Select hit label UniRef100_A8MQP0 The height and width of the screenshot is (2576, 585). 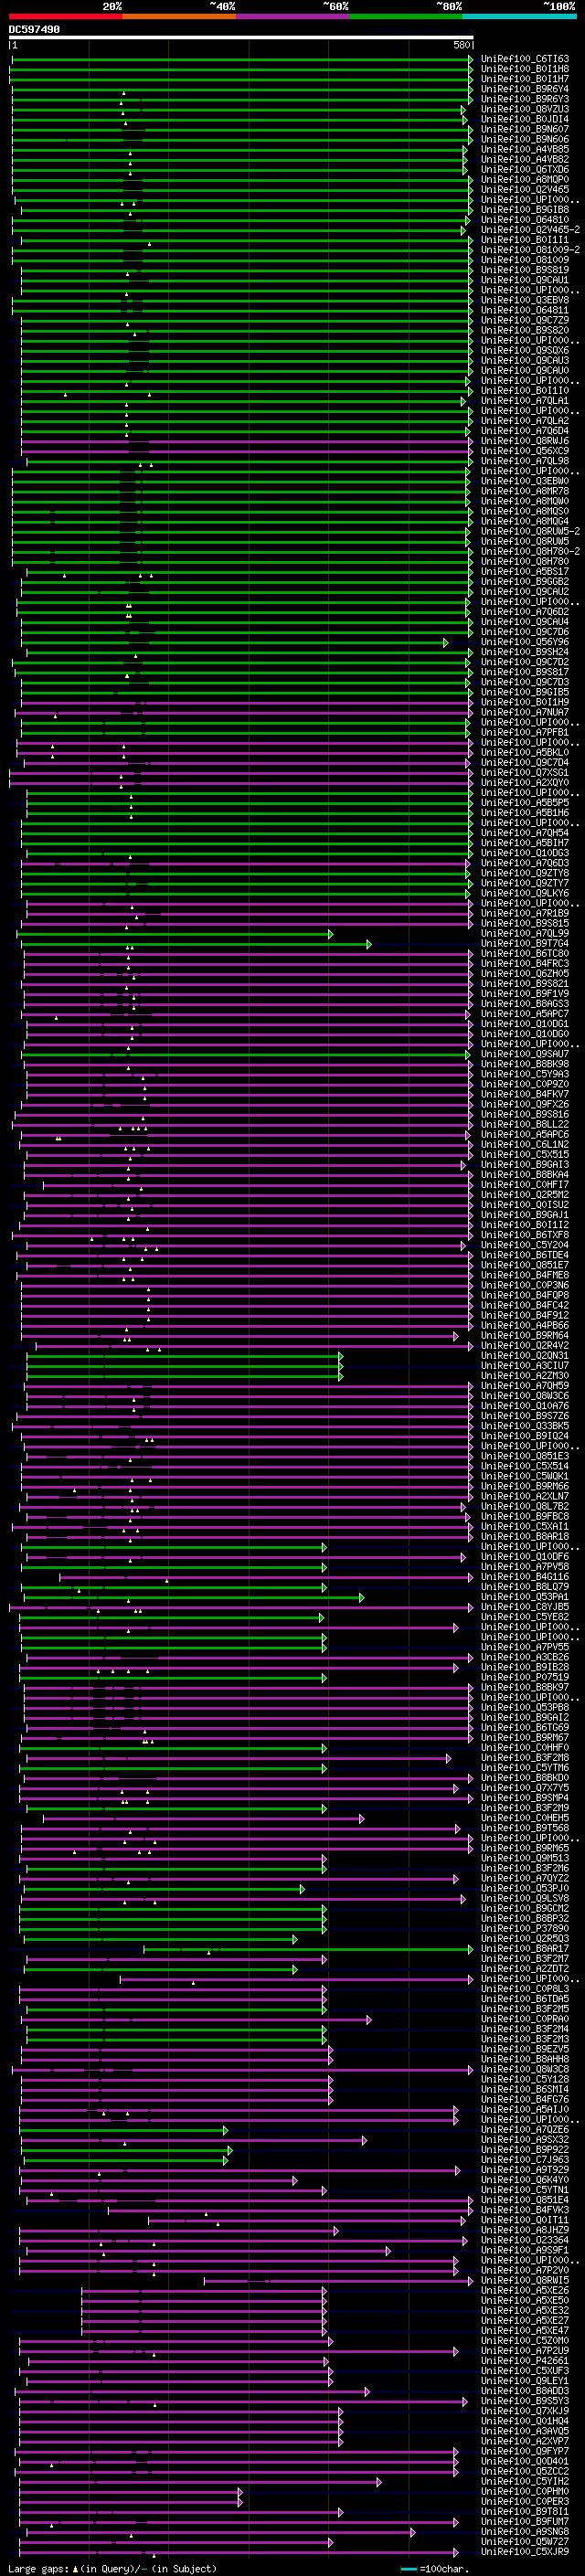tap(525, 180)
